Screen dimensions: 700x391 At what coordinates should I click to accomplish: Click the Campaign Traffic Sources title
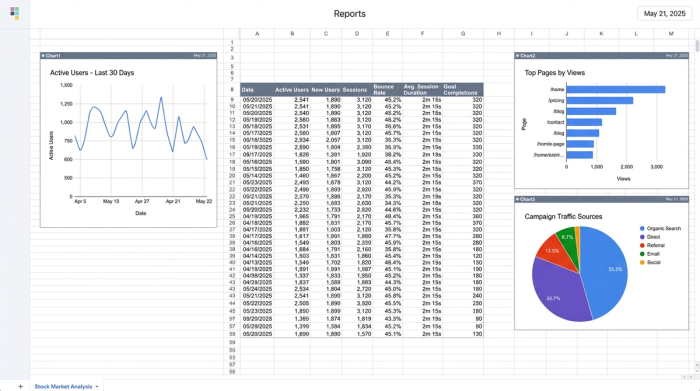(x=563, y=216)
